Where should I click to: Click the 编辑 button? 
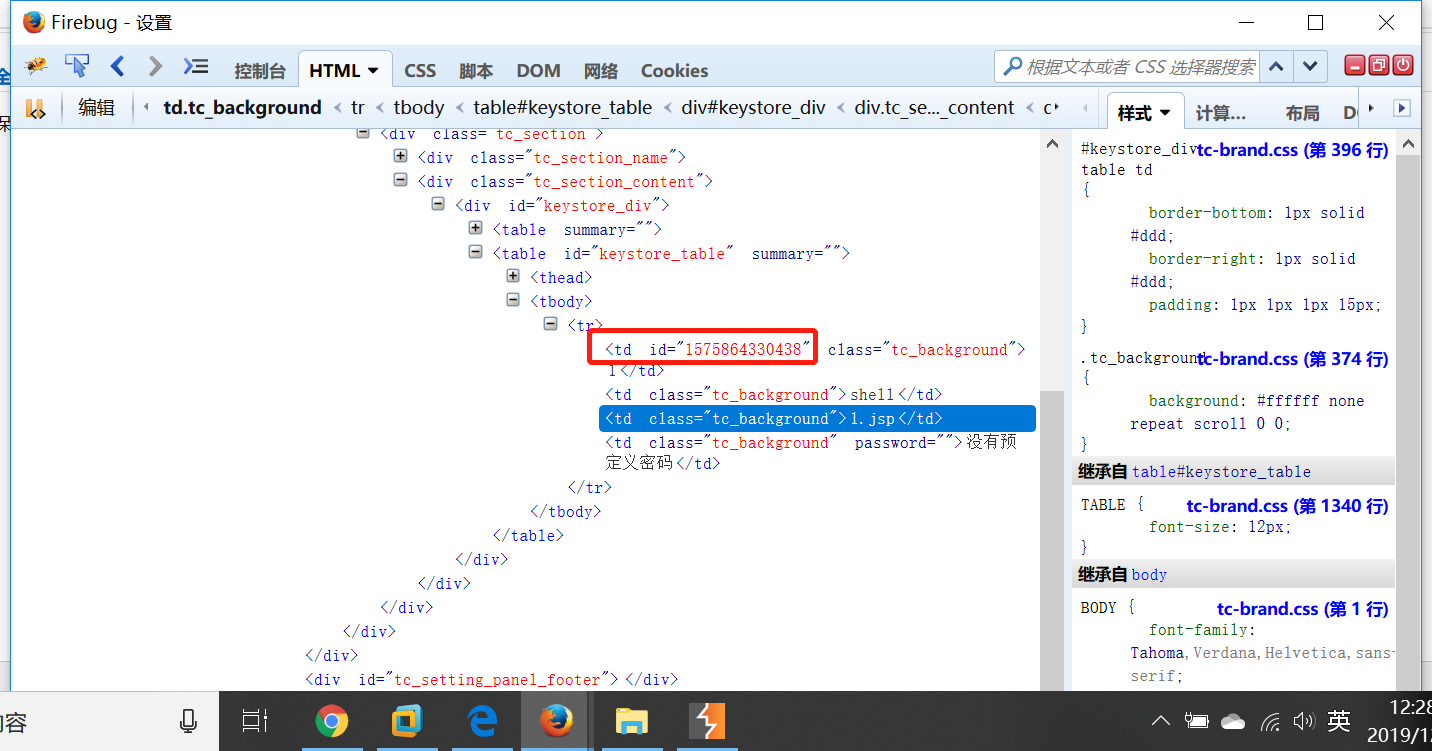[97, 108]
